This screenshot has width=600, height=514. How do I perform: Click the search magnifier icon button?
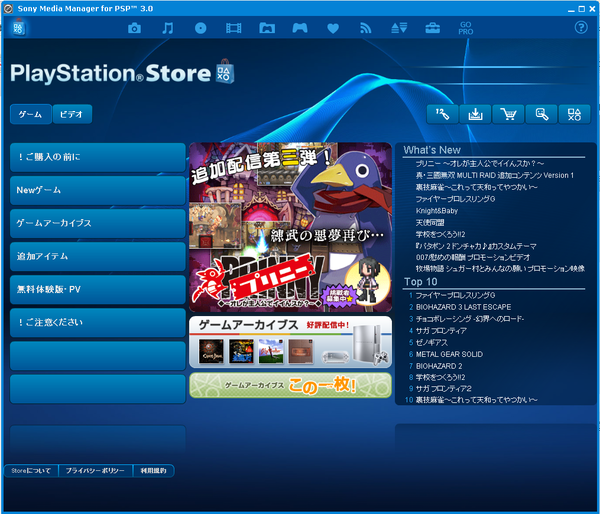coord(541,114)
